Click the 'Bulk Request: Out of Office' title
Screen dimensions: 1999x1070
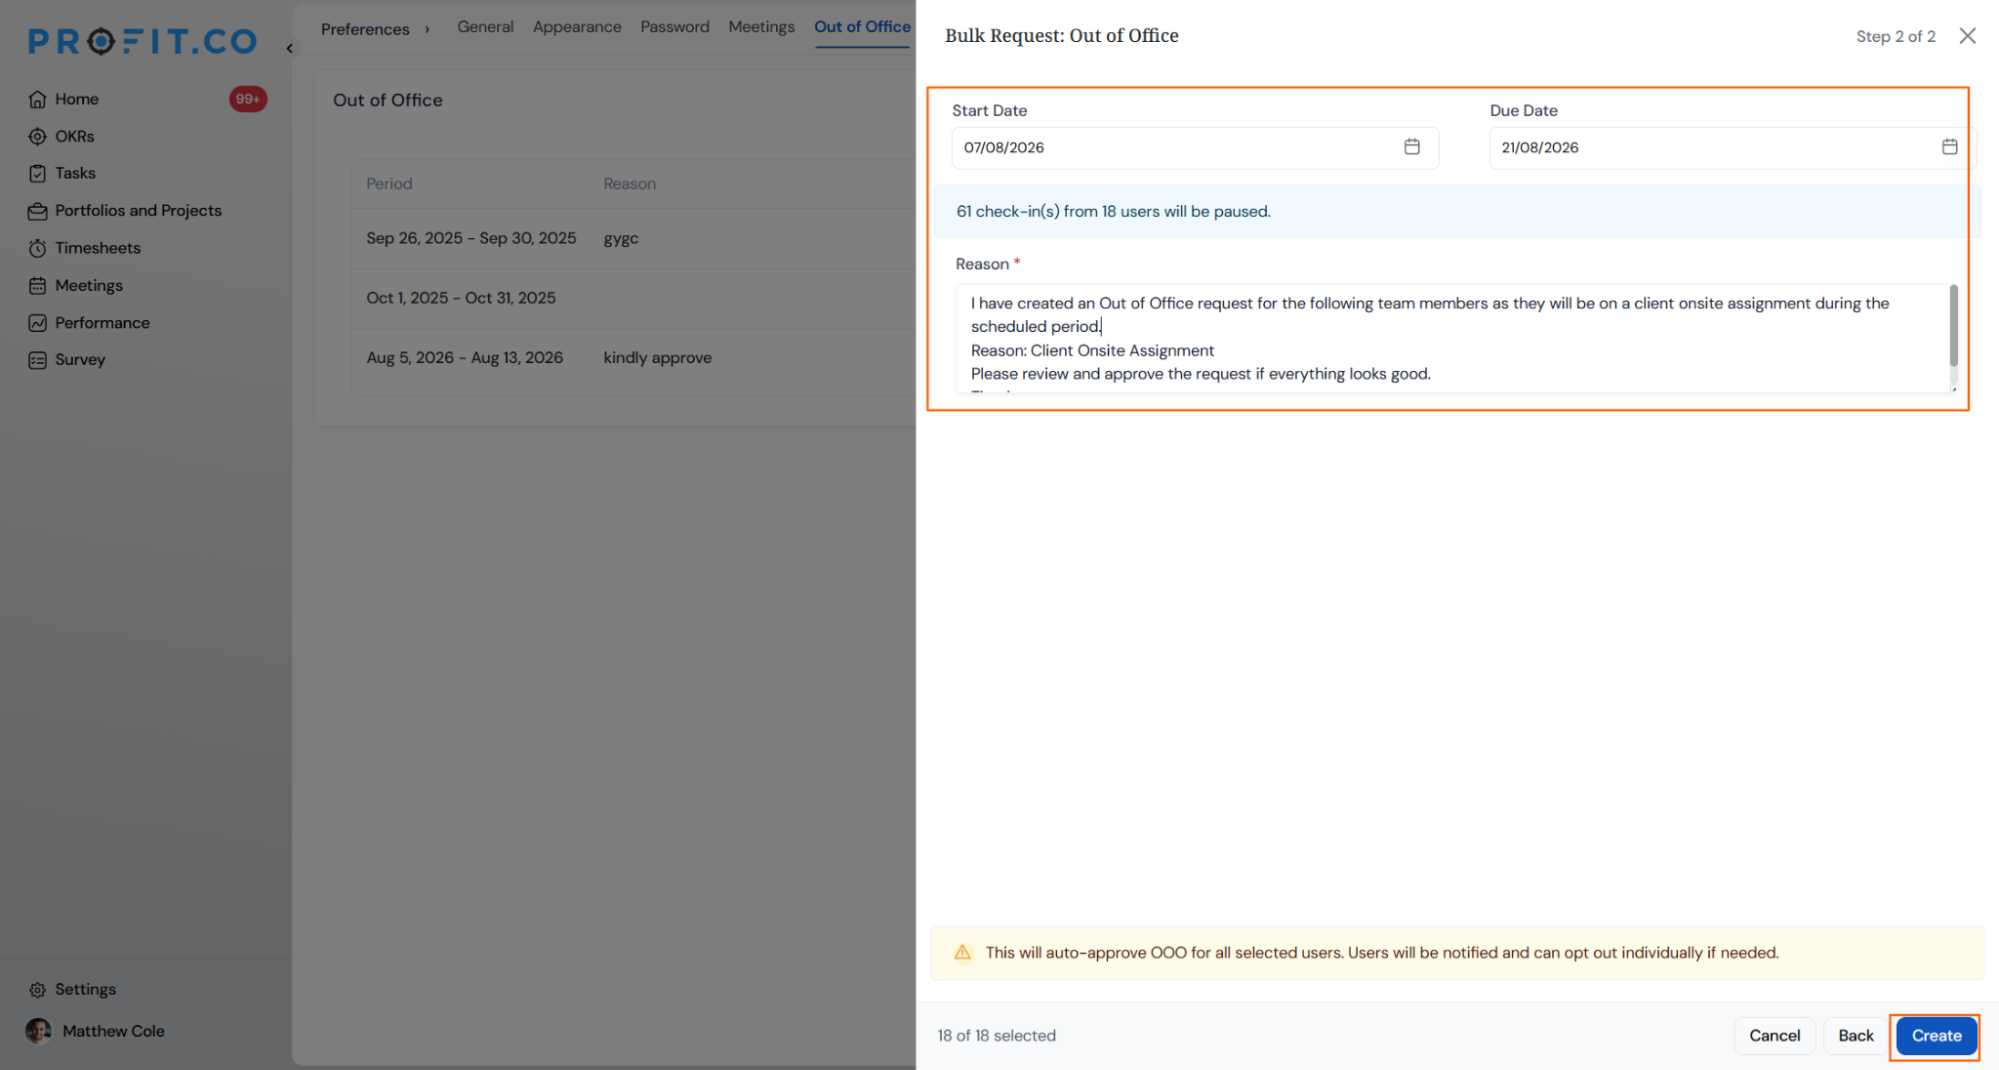(1061, 36)
